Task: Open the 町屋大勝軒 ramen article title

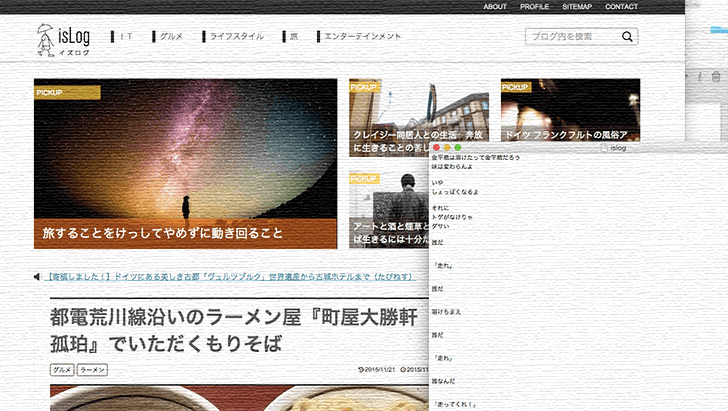Action: [x=234, y=331]
